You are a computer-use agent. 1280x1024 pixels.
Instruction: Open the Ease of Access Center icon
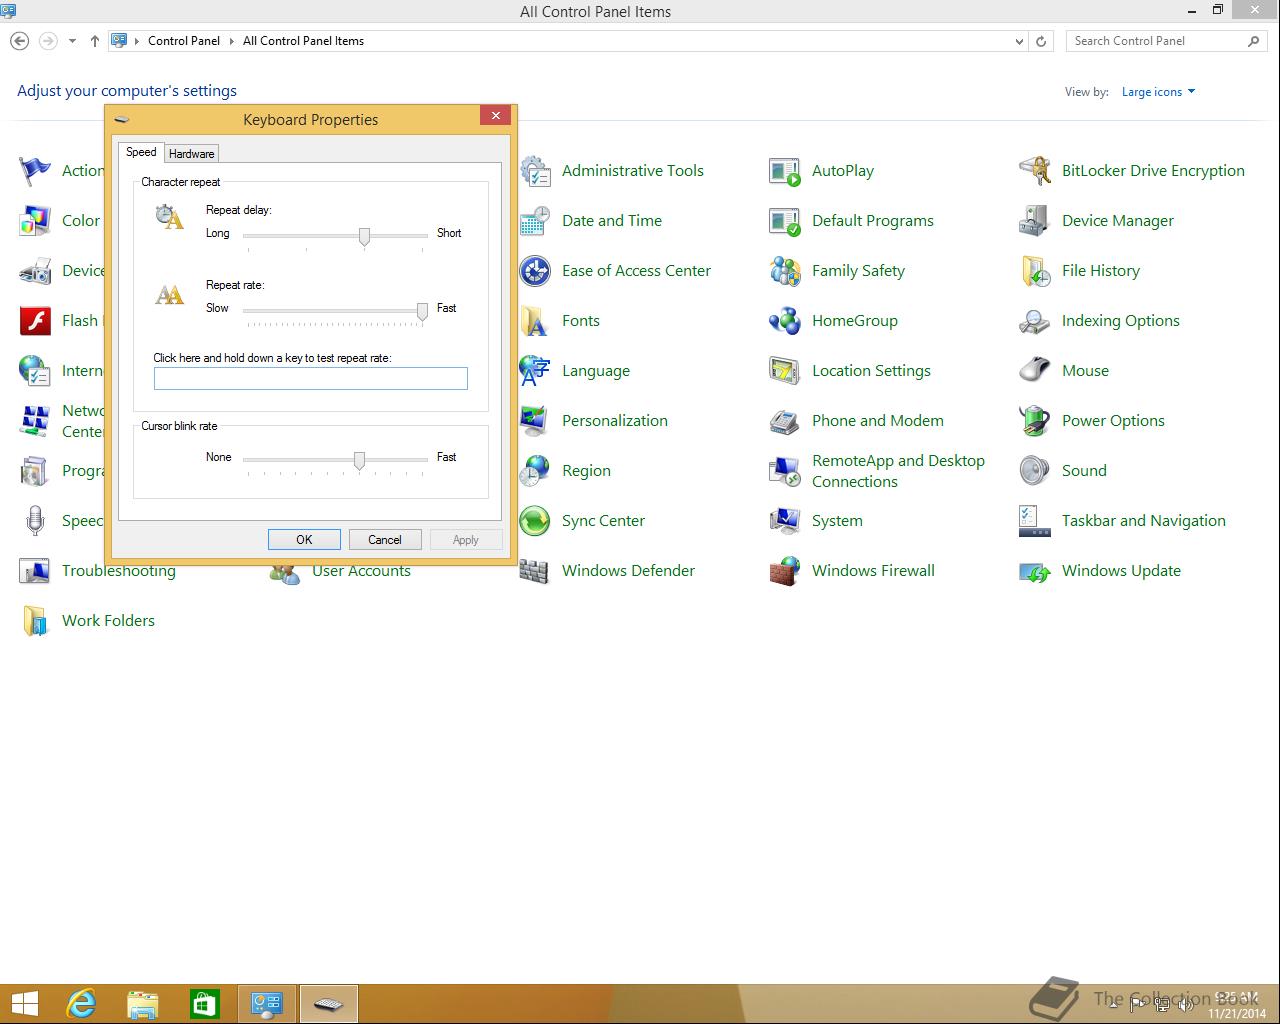tap(535, 271)
